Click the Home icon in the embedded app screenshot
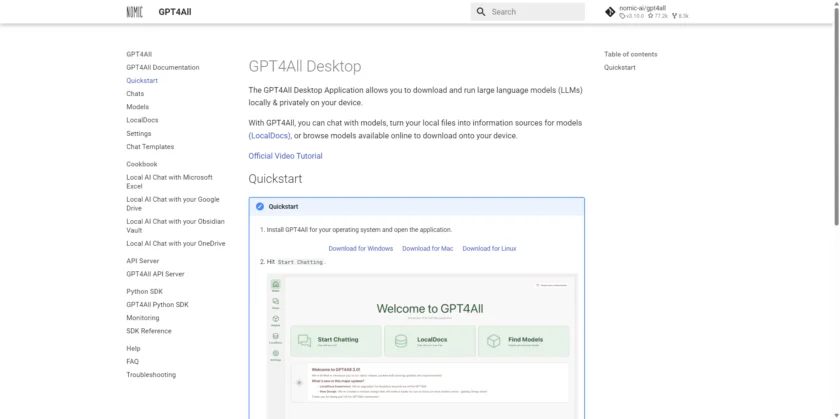 point(275,286)
